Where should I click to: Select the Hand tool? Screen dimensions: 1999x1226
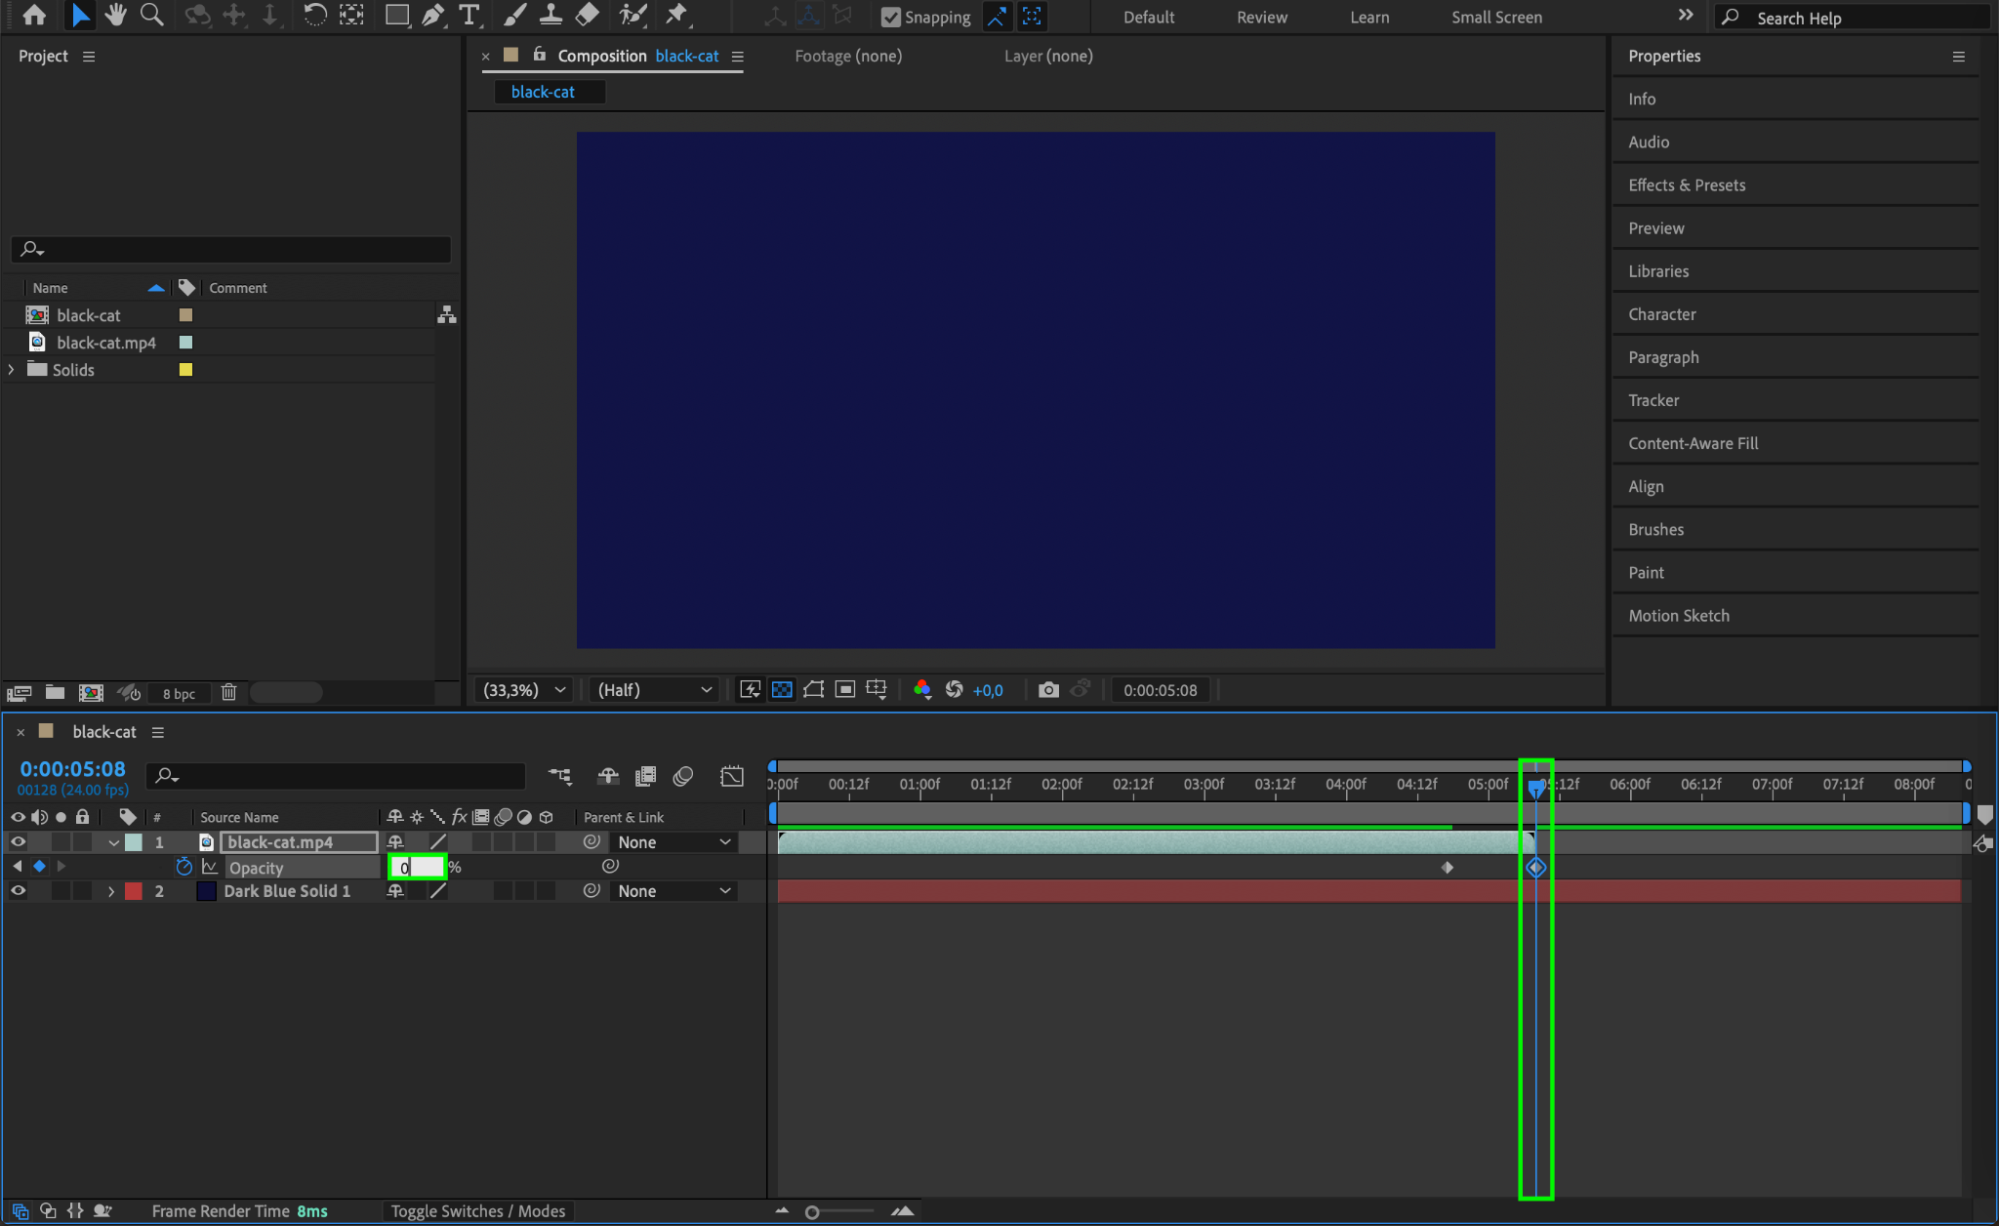pyautogui.click(x=115, y=15)
